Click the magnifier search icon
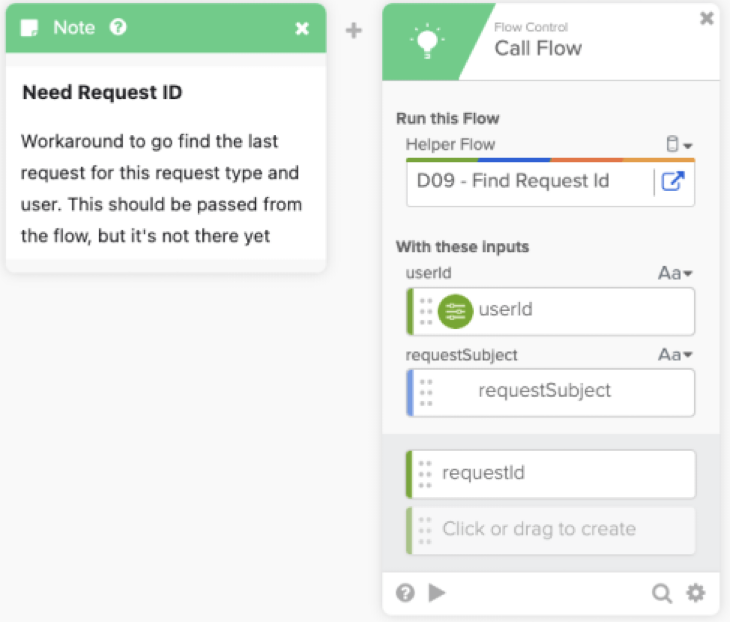 pyautogui.click(x=662, y=593)
